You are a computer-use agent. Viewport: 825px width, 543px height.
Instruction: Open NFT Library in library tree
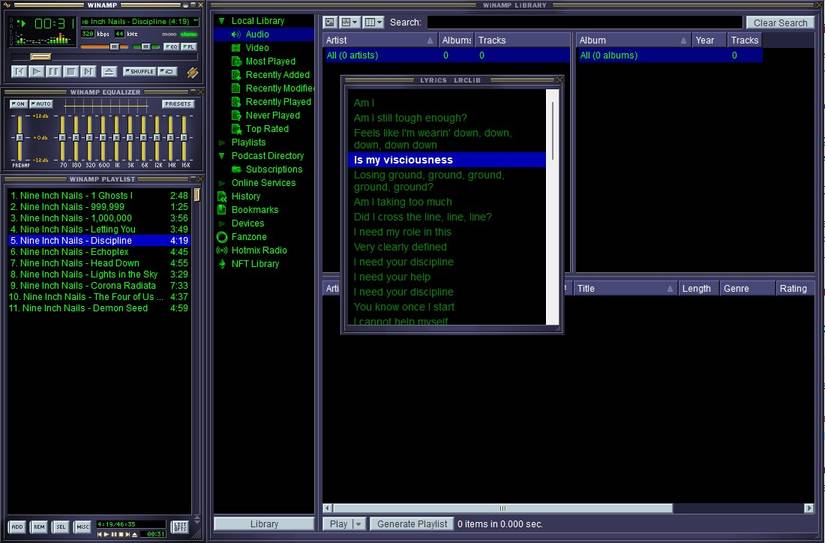[x=255, y=264]
